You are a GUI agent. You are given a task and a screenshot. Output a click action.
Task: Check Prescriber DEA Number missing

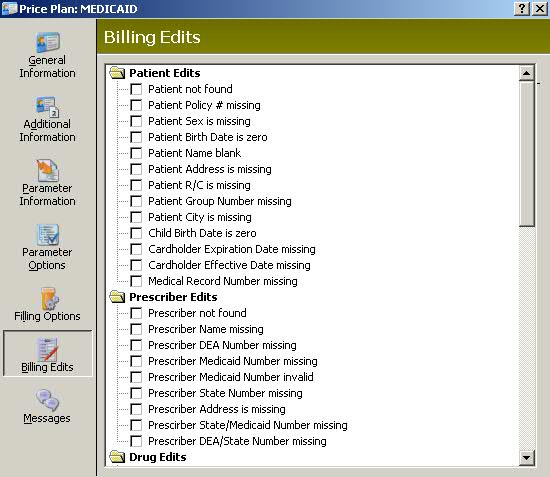coord(136,345)
